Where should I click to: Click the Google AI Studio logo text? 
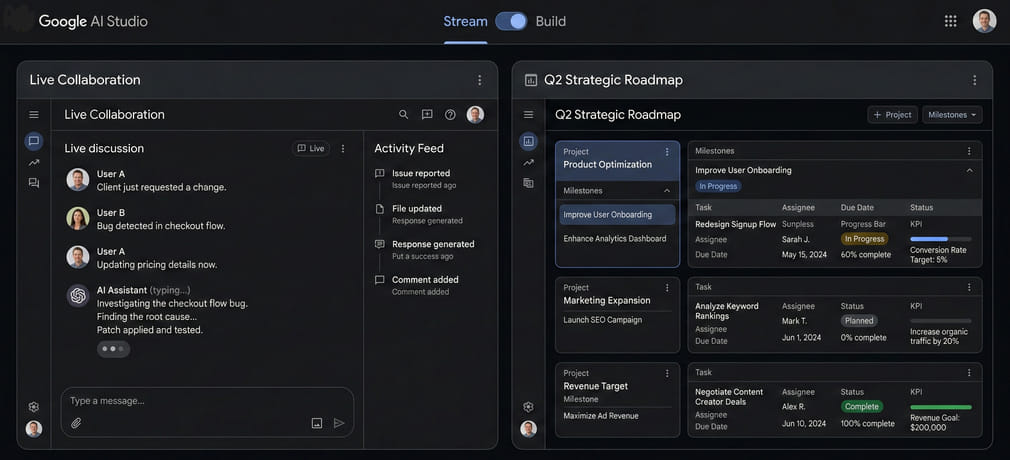click(93, 21)
